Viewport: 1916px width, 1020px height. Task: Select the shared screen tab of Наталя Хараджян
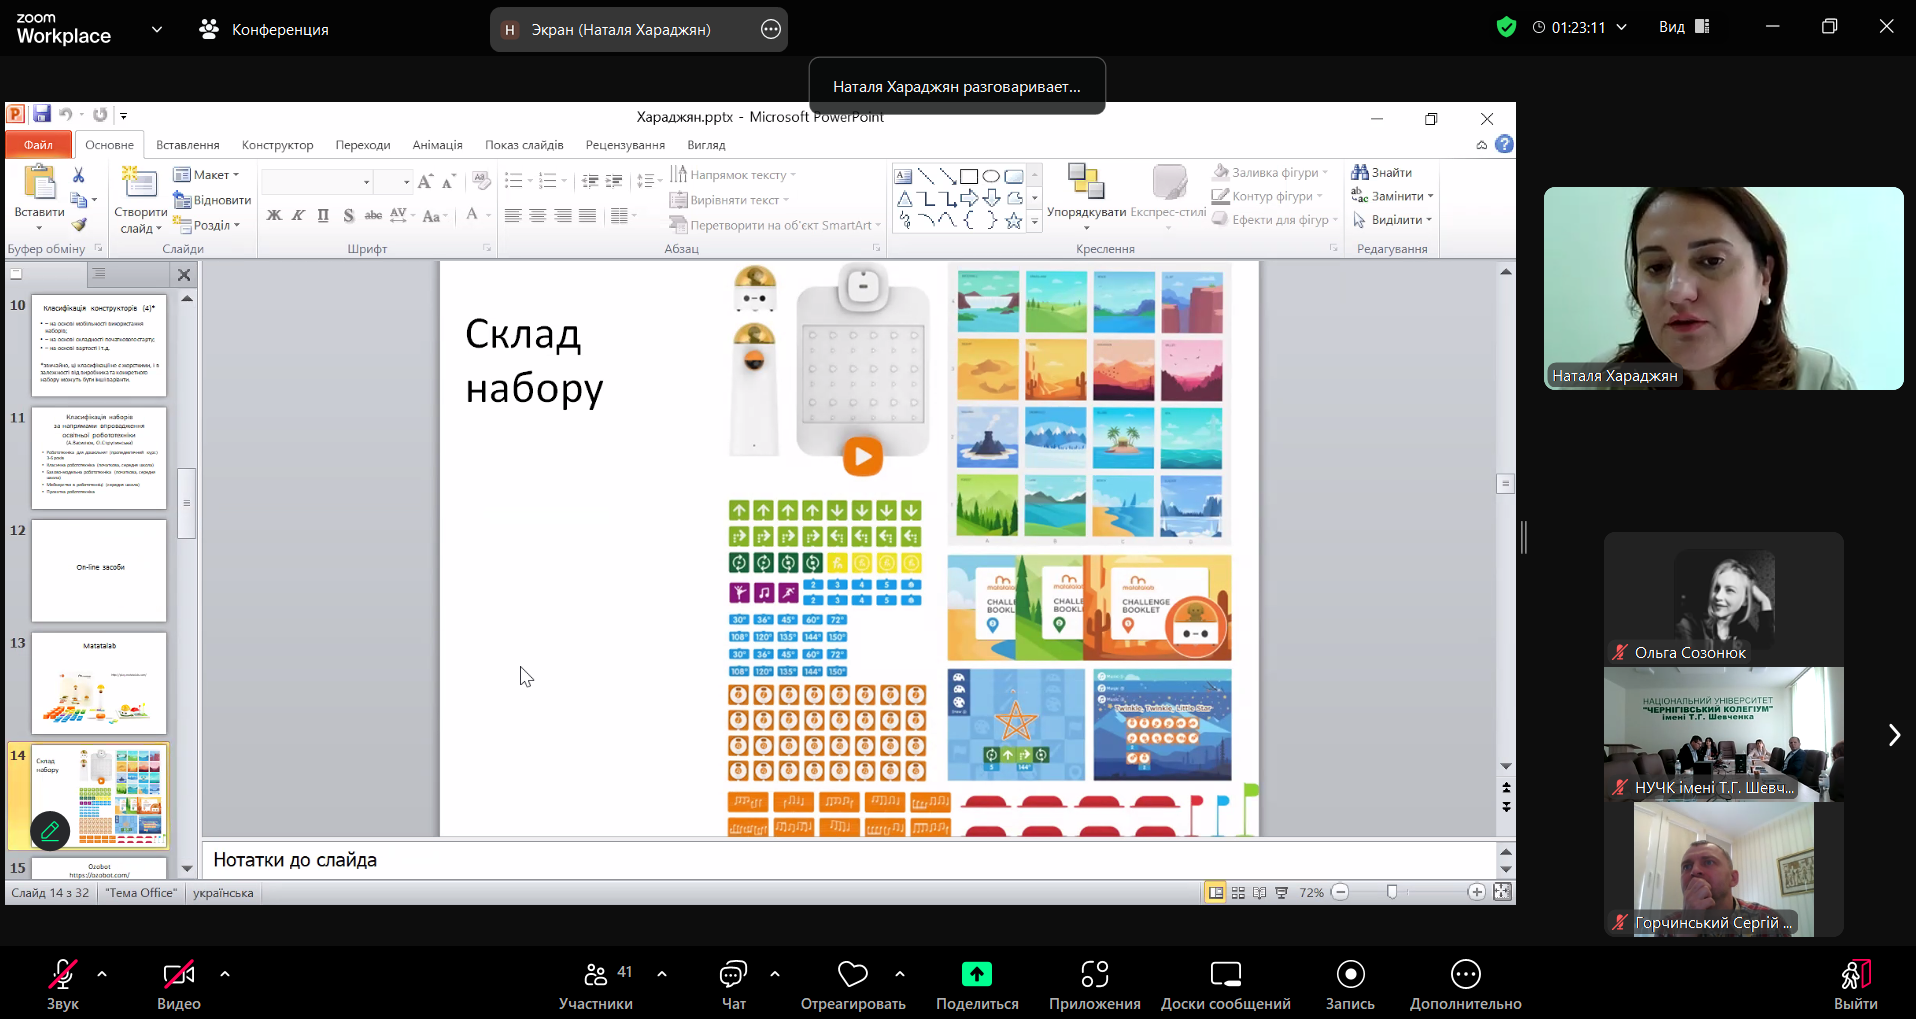pos(620,30)
